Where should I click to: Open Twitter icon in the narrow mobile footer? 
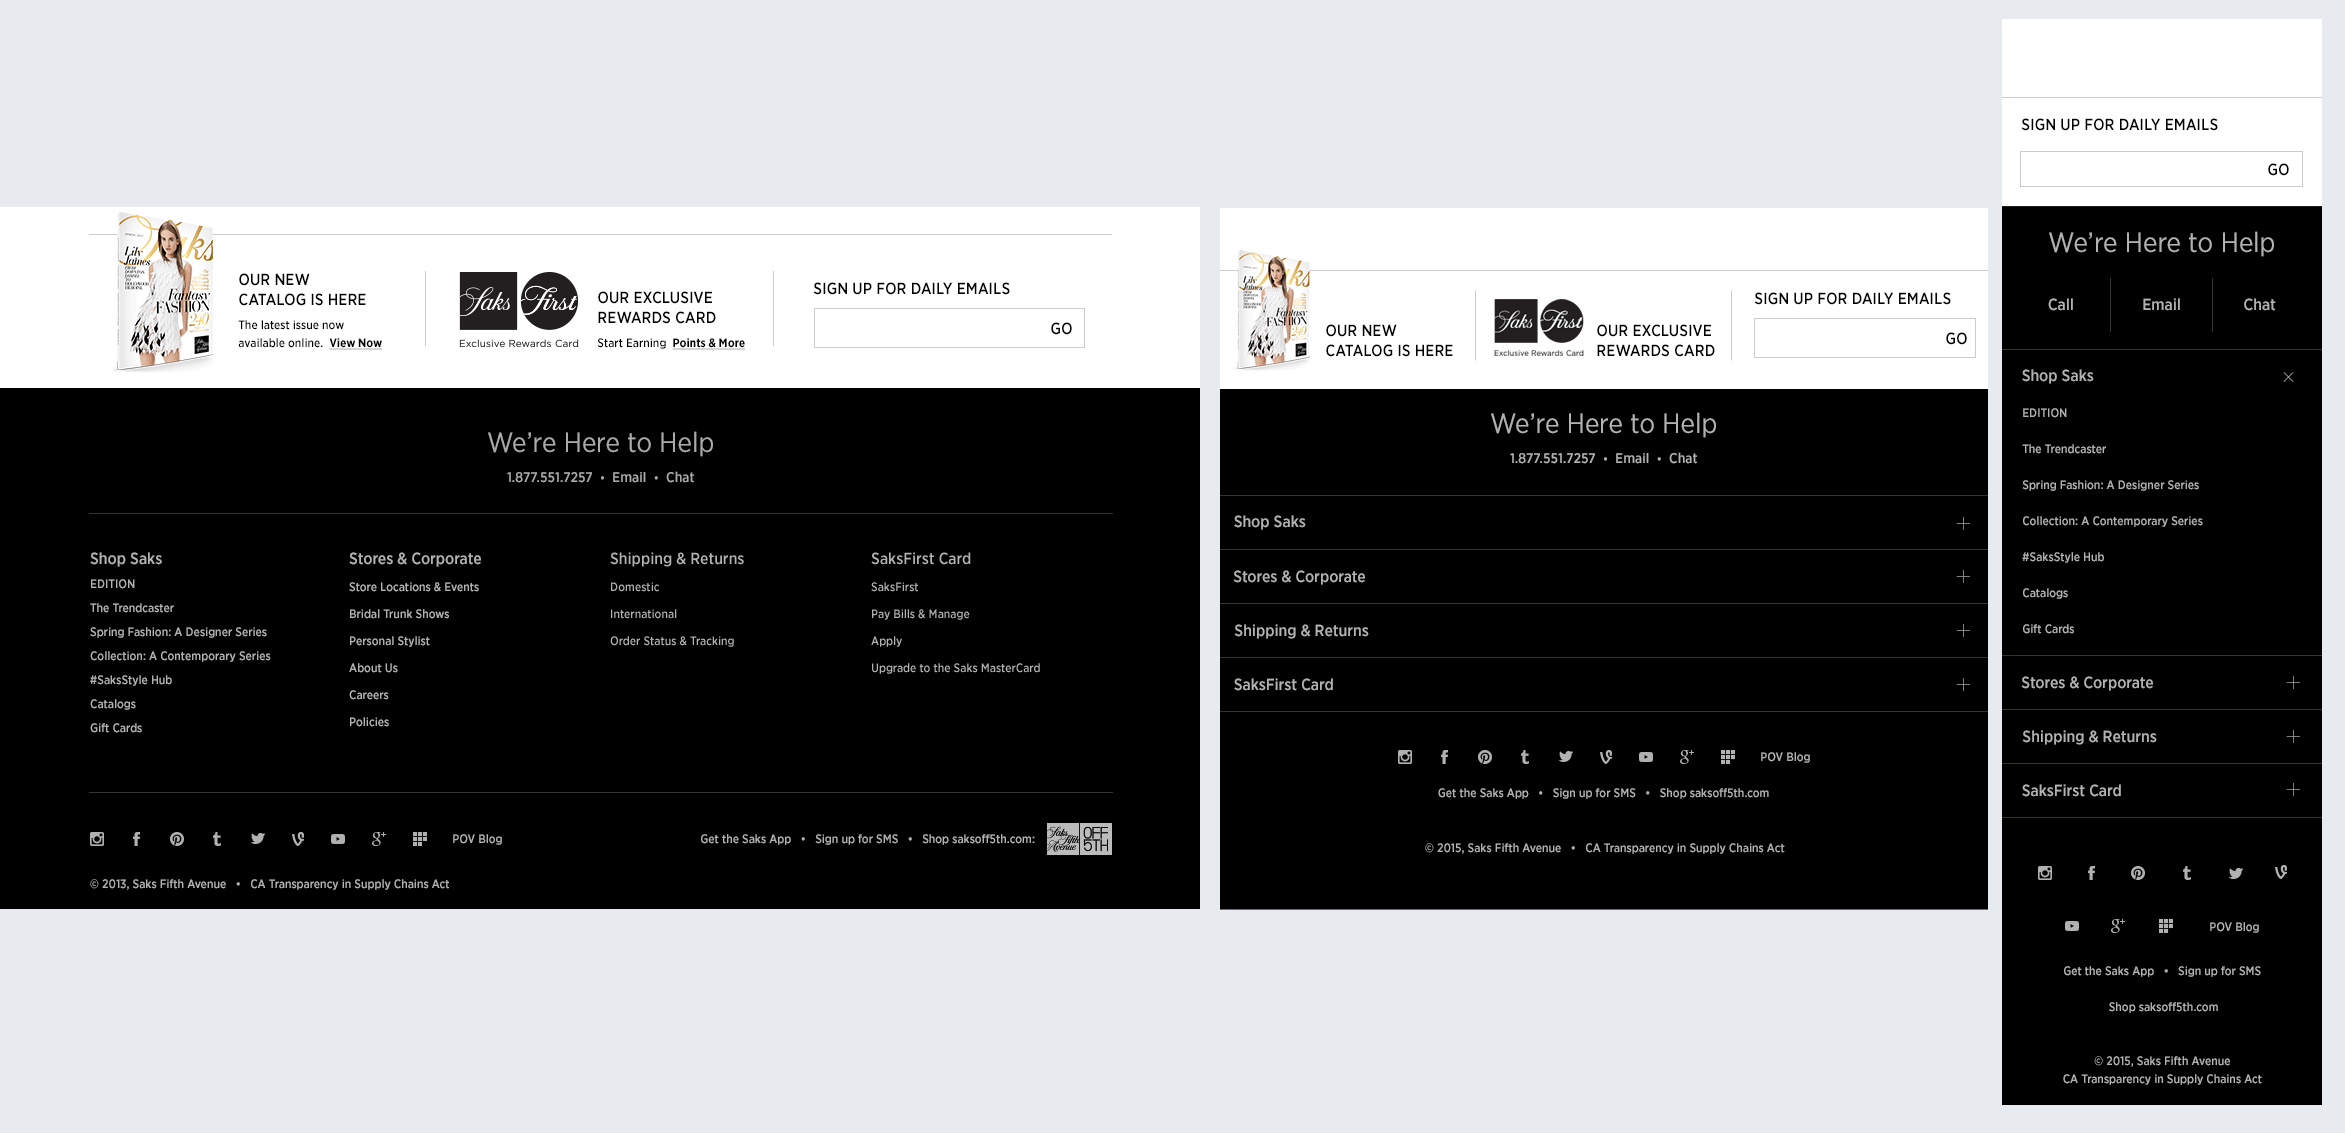click(x=2236, y=873)
